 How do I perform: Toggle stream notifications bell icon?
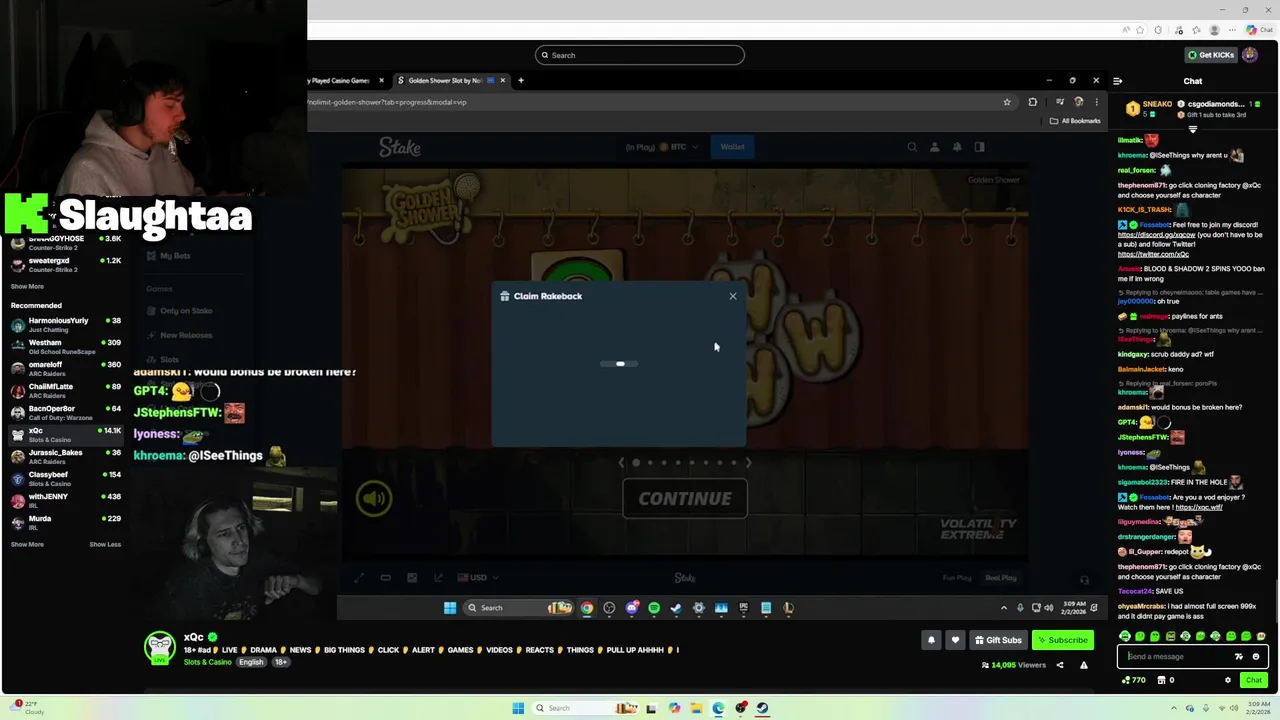click(931, 640)
